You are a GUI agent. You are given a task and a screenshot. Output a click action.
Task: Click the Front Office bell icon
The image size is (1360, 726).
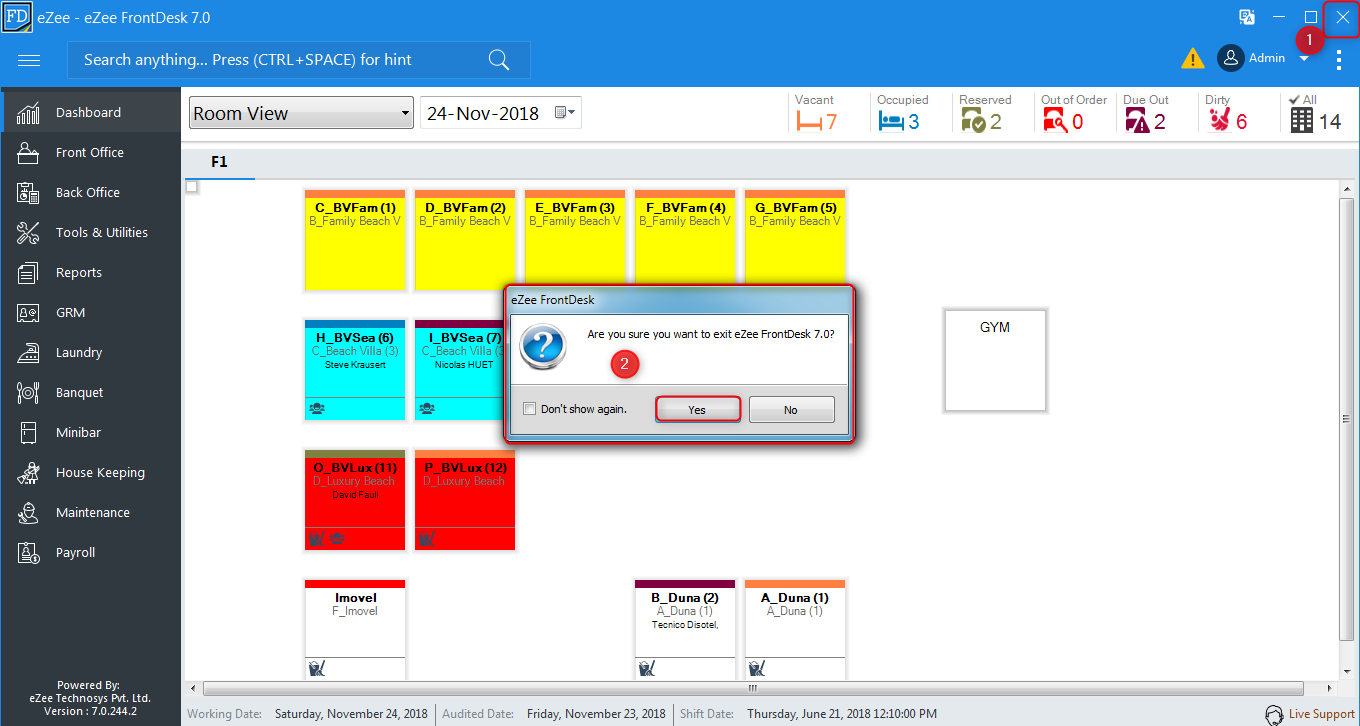coord(28,153)
